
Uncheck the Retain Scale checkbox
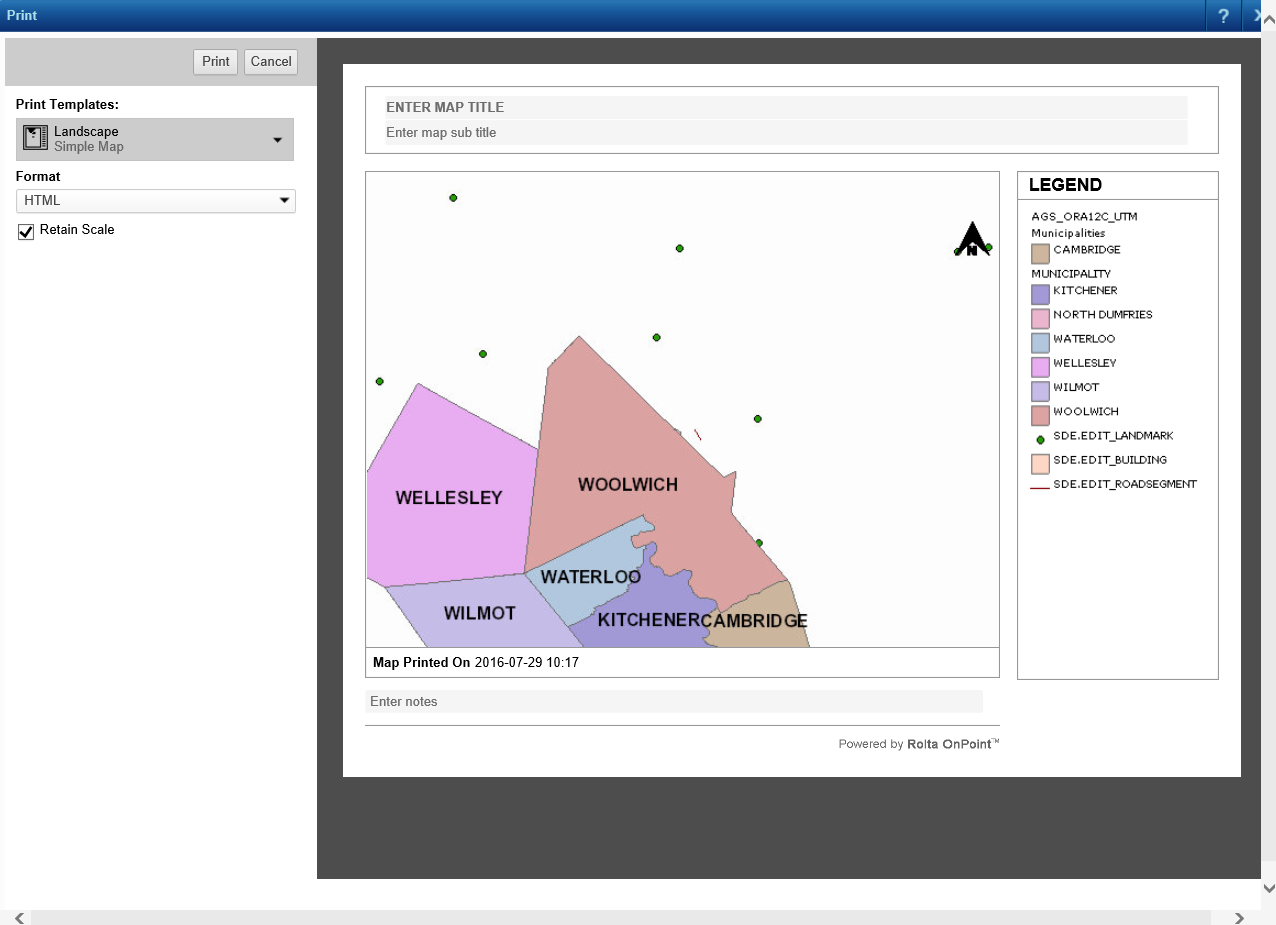[x=27, y=232]
